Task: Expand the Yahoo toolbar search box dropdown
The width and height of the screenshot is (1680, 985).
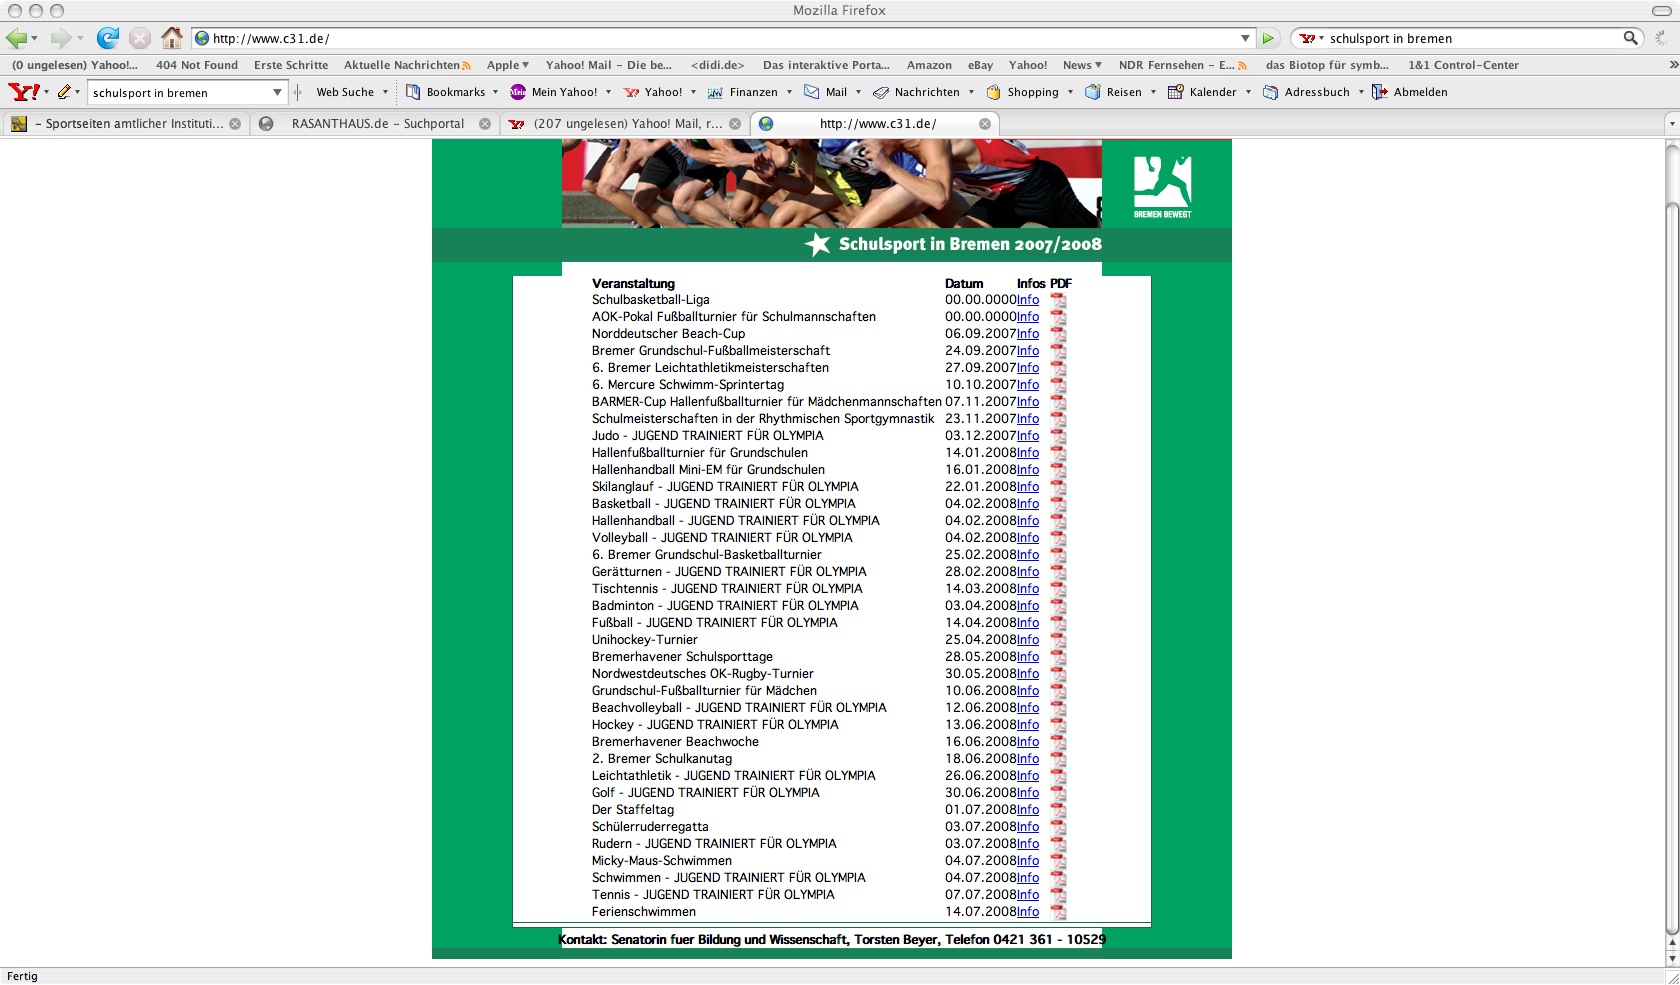Action: click(x=277, y=92)
